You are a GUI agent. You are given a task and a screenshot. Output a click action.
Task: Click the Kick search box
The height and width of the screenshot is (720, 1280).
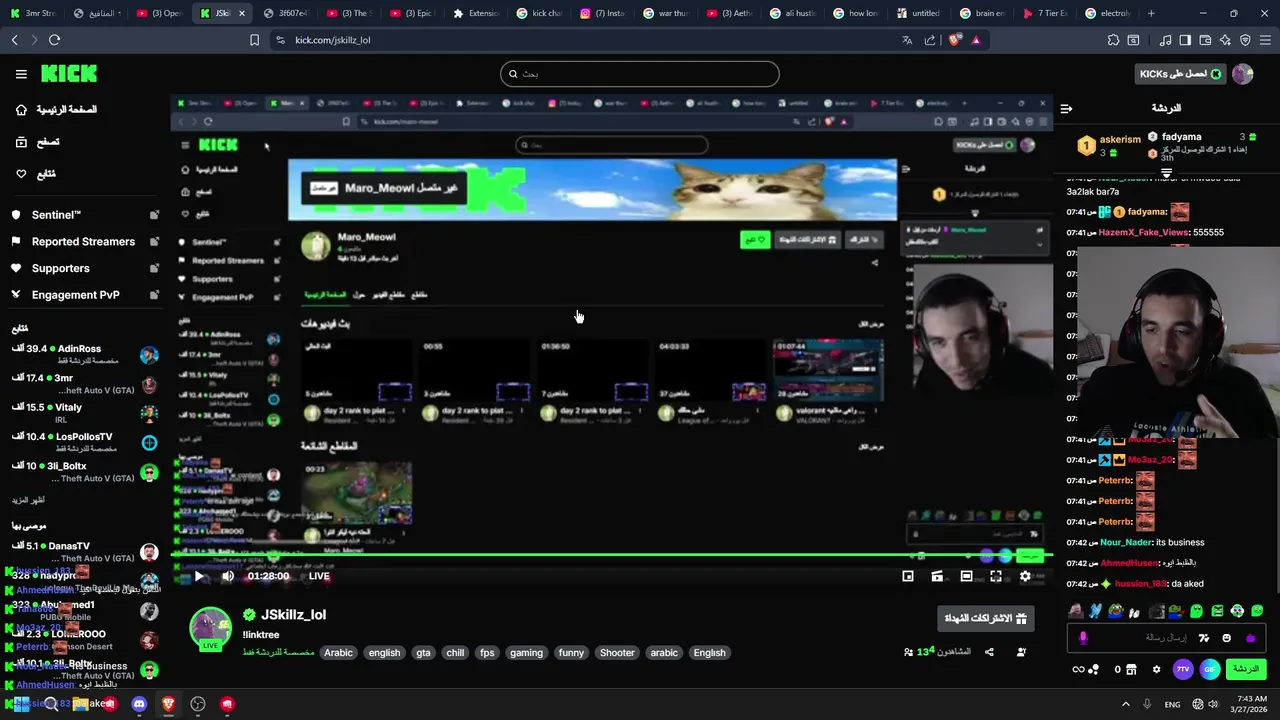pos(640,74)
